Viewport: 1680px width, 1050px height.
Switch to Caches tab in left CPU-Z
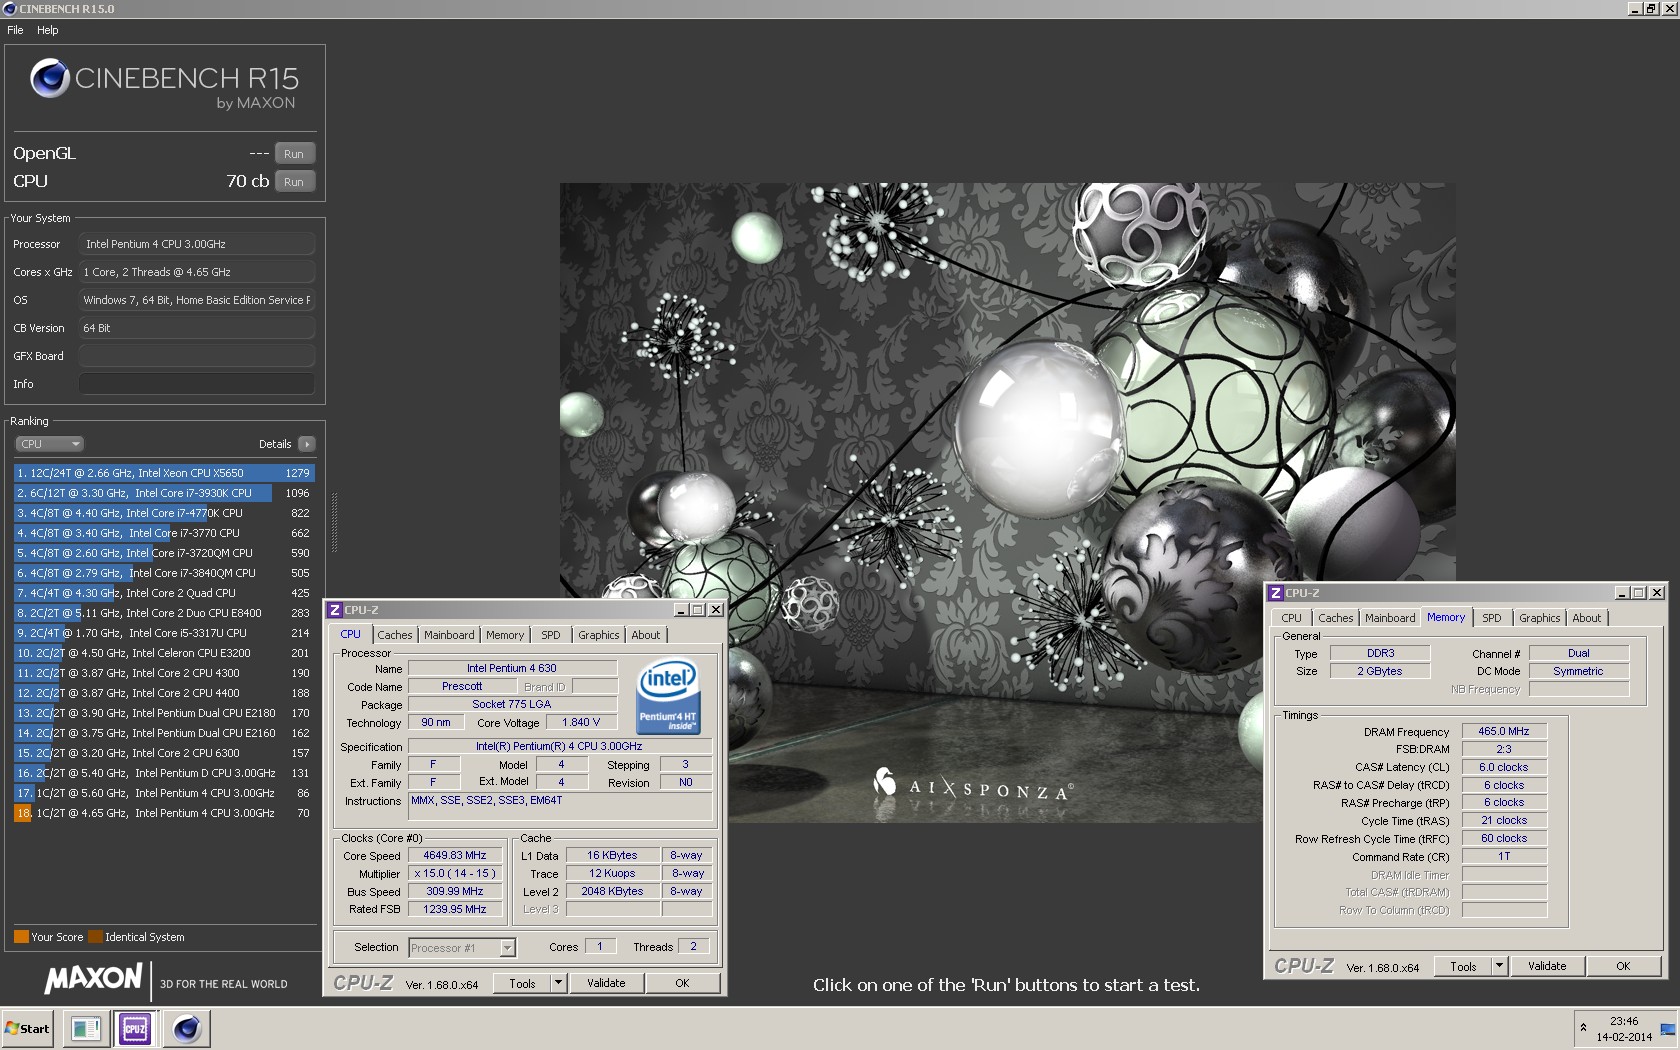[395, 635]
